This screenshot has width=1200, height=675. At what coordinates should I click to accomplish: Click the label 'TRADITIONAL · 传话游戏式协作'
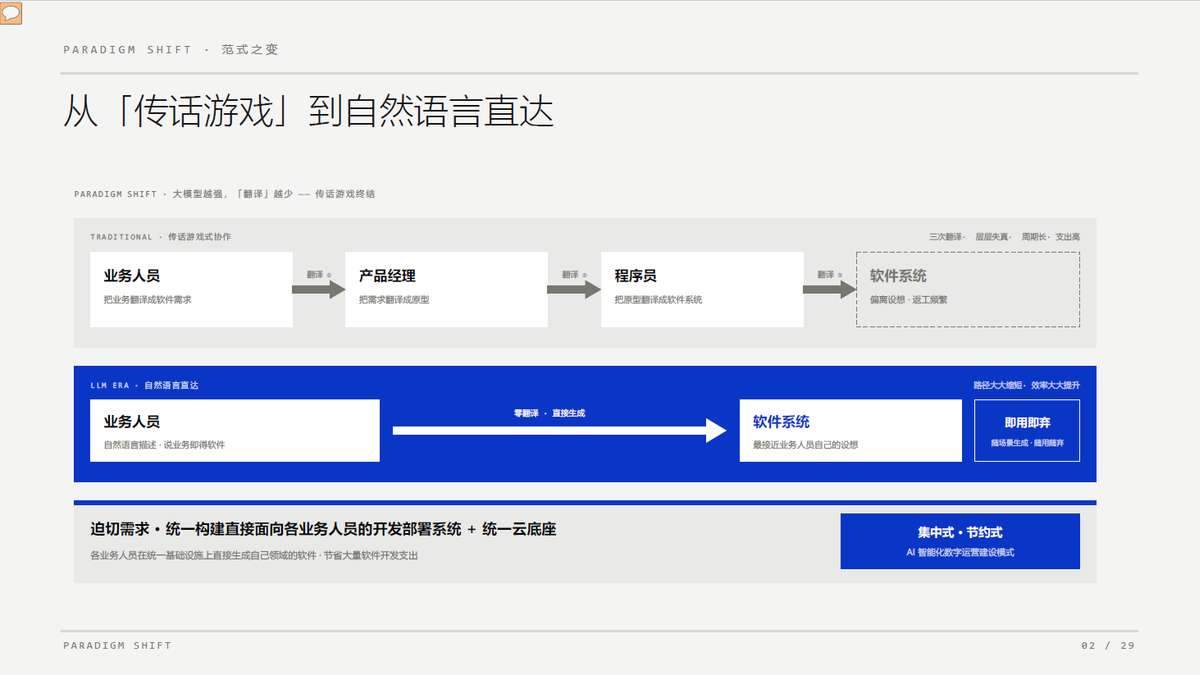pos(160,237)
